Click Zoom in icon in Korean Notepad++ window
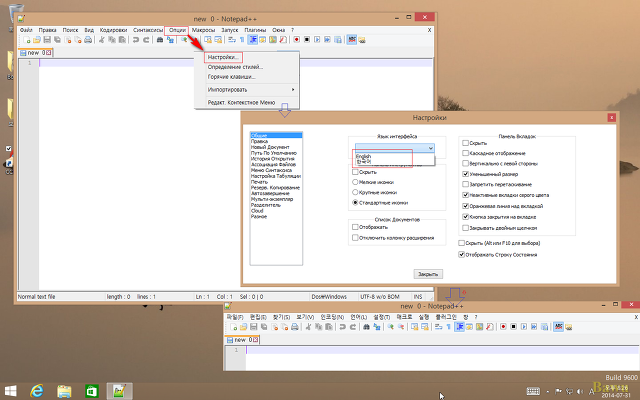640x400 pixels. pos(391,327)
